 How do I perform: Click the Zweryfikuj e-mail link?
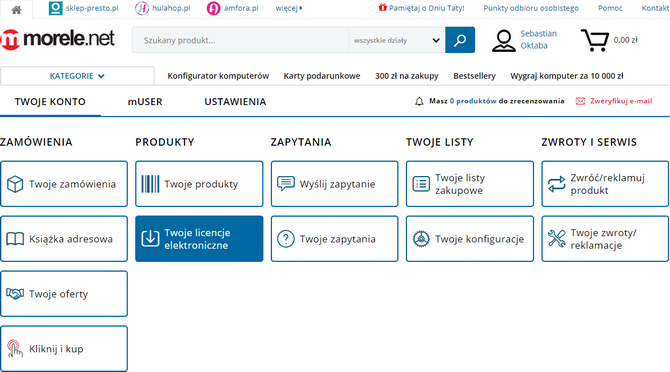[x=621, y=101]
